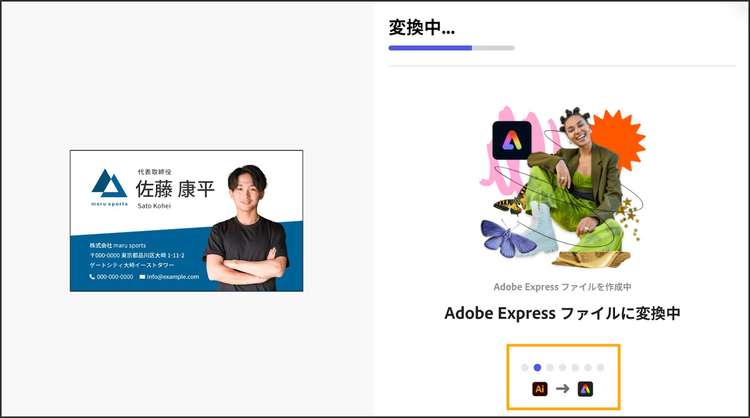
Task: Click the purple butterfly in the illustration
Action: (x=508, y=238)
